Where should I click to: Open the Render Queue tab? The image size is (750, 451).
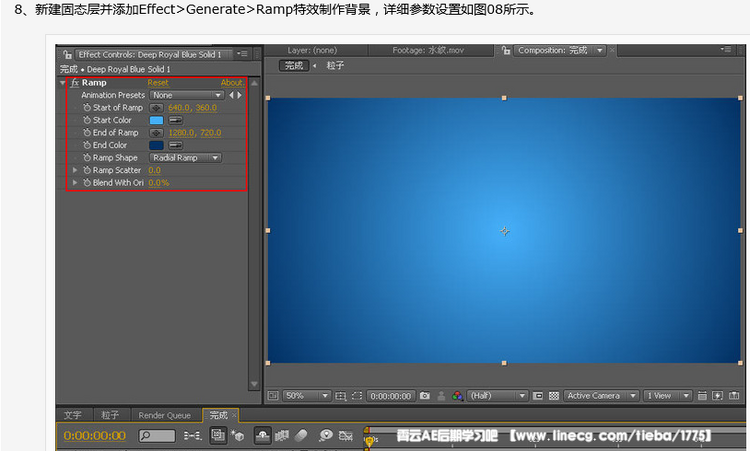(x=165, y=416)
